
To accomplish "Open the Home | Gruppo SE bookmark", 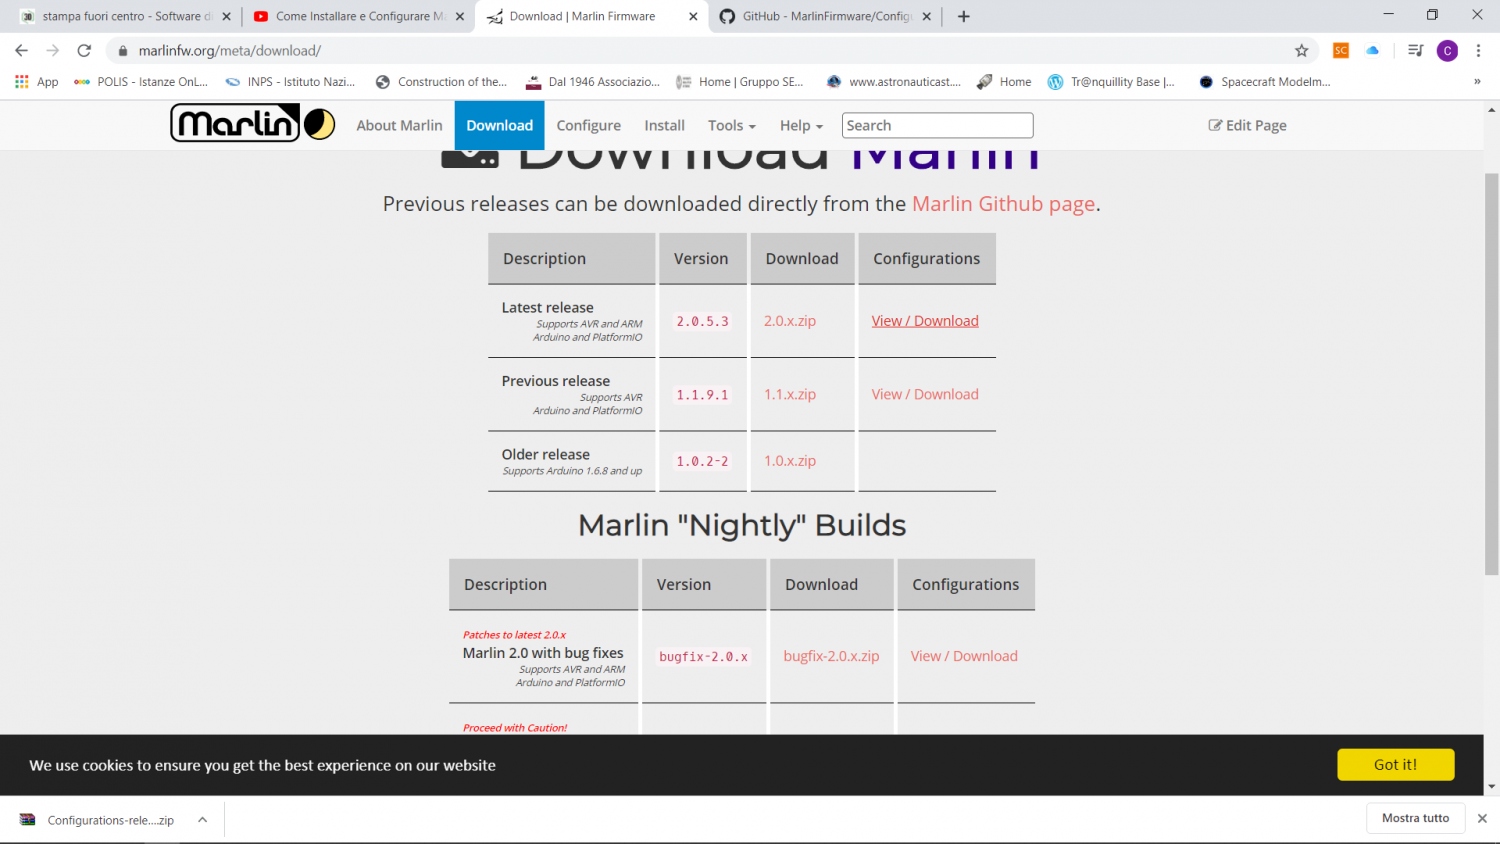I will coord(740,82).
